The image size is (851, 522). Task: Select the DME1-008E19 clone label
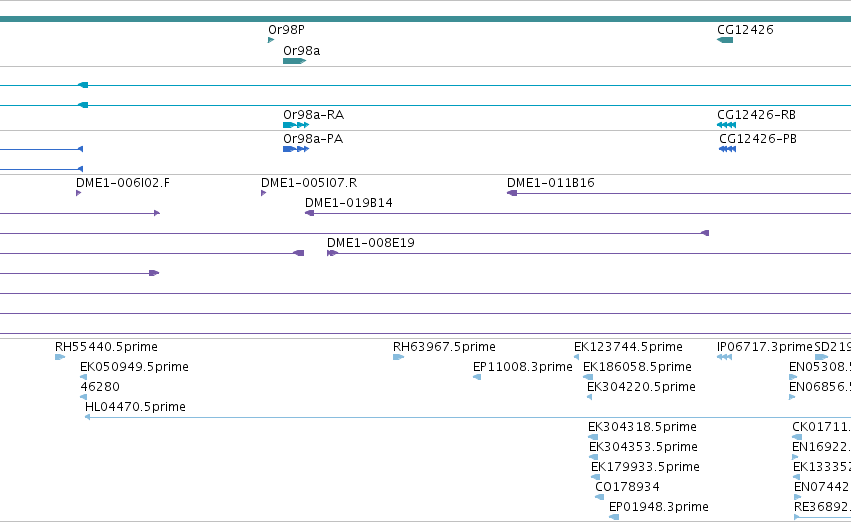[371, 243]
